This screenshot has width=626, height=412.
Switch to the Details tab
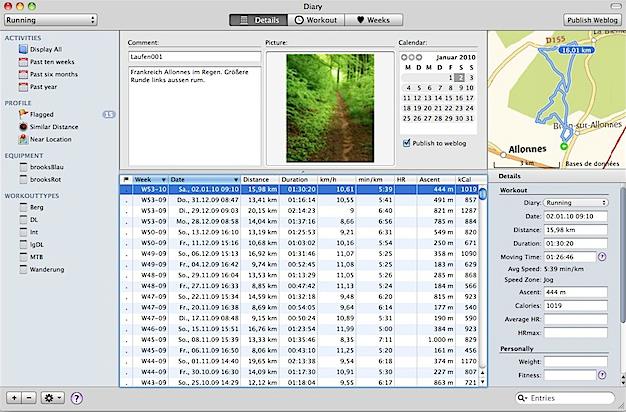click(259, 20)
